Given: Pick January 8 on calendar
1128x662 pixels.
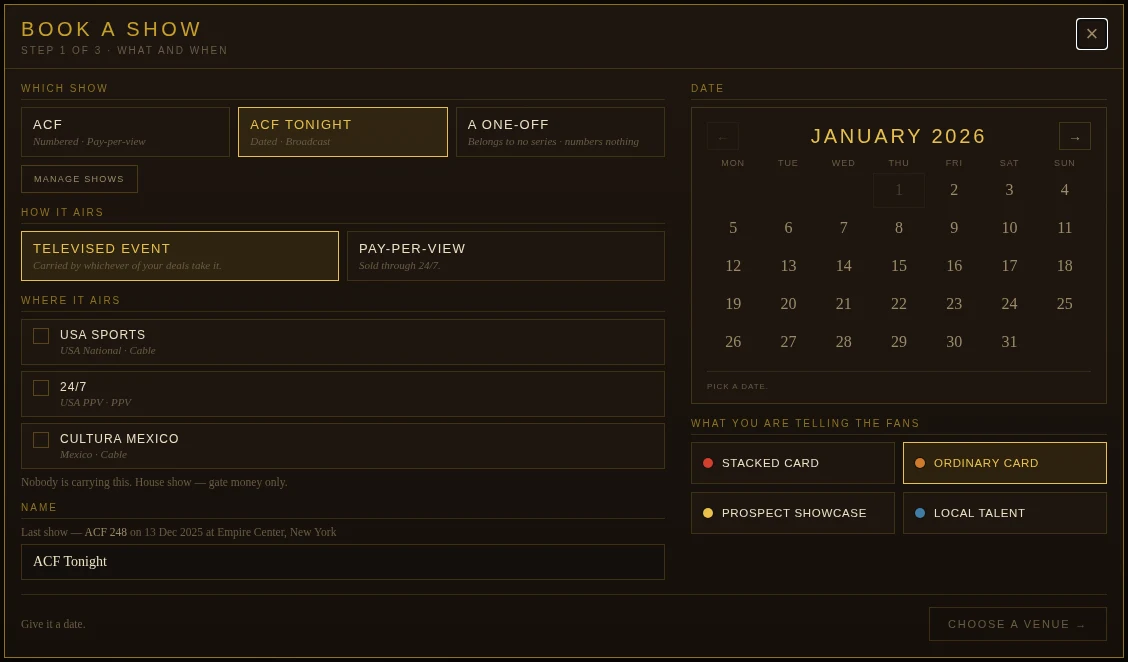Looking at the screenshot, I should pos(899,228).
